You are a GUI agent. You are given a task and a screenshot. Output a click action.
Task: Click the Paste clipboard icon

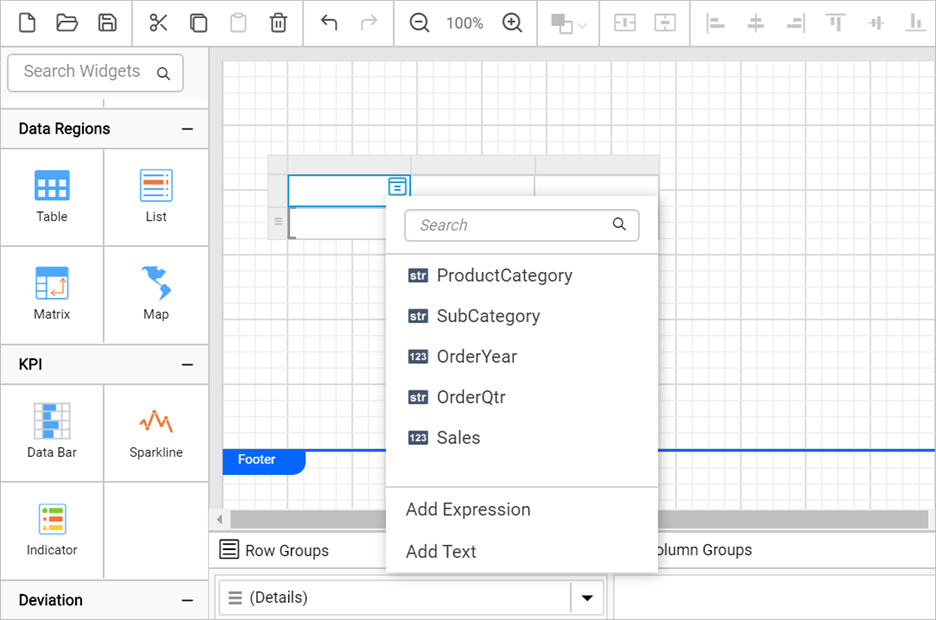coord(238,23)
